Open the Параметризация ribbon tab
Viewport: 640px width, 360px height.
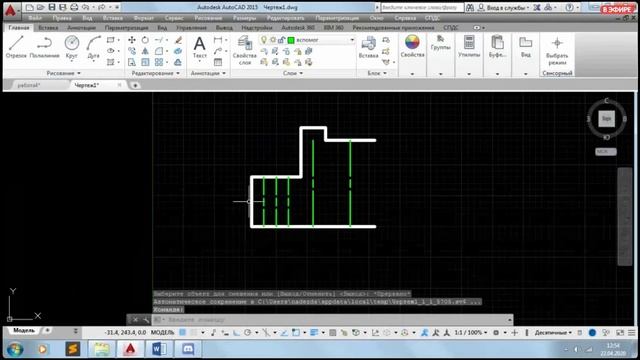click(x=127, y=27)
